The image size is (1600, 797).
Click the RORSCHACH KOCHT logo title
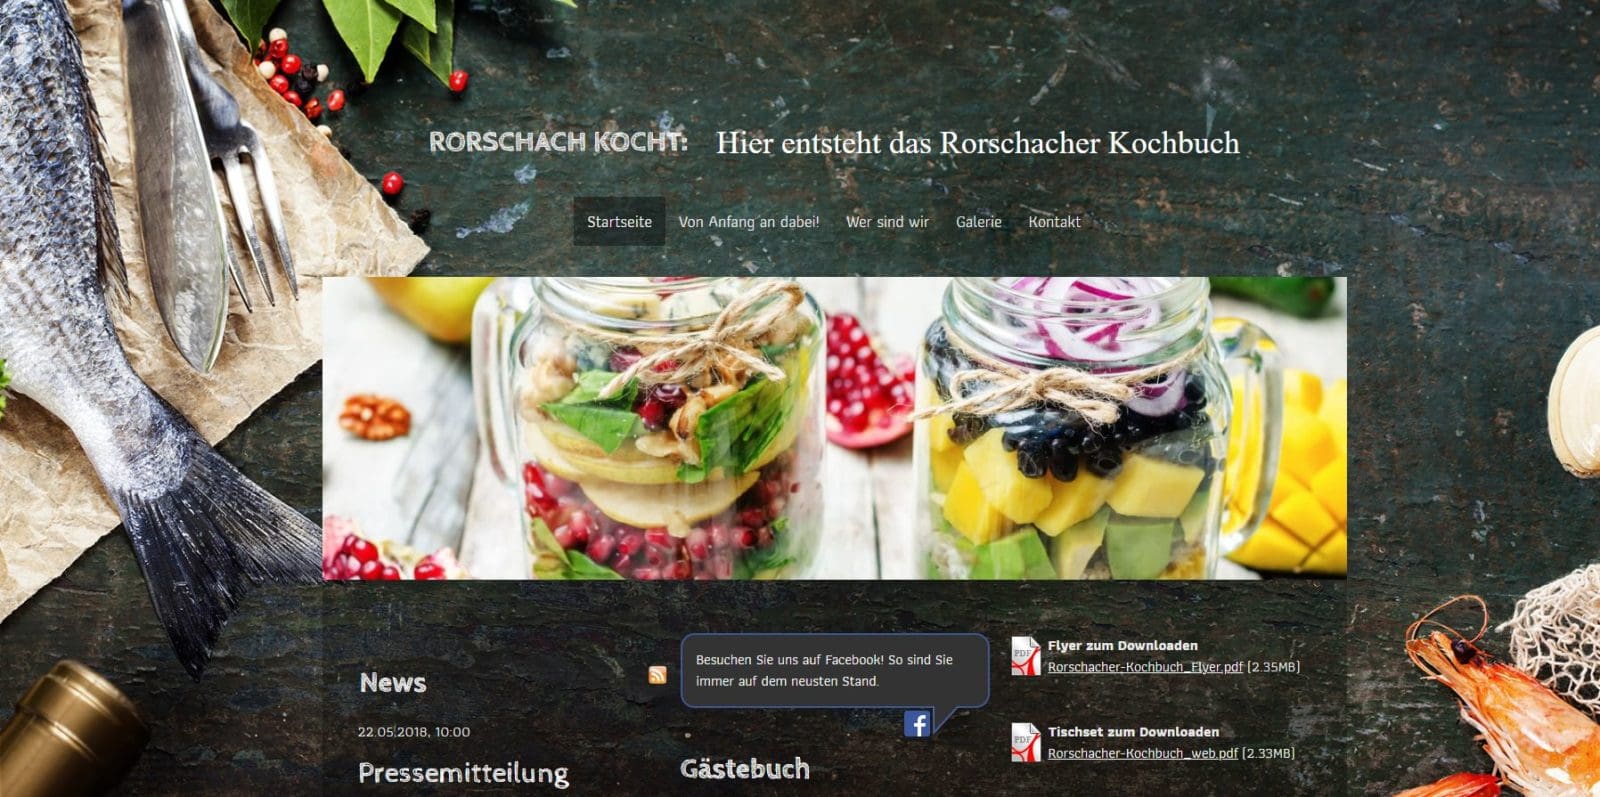click(558, 142)
